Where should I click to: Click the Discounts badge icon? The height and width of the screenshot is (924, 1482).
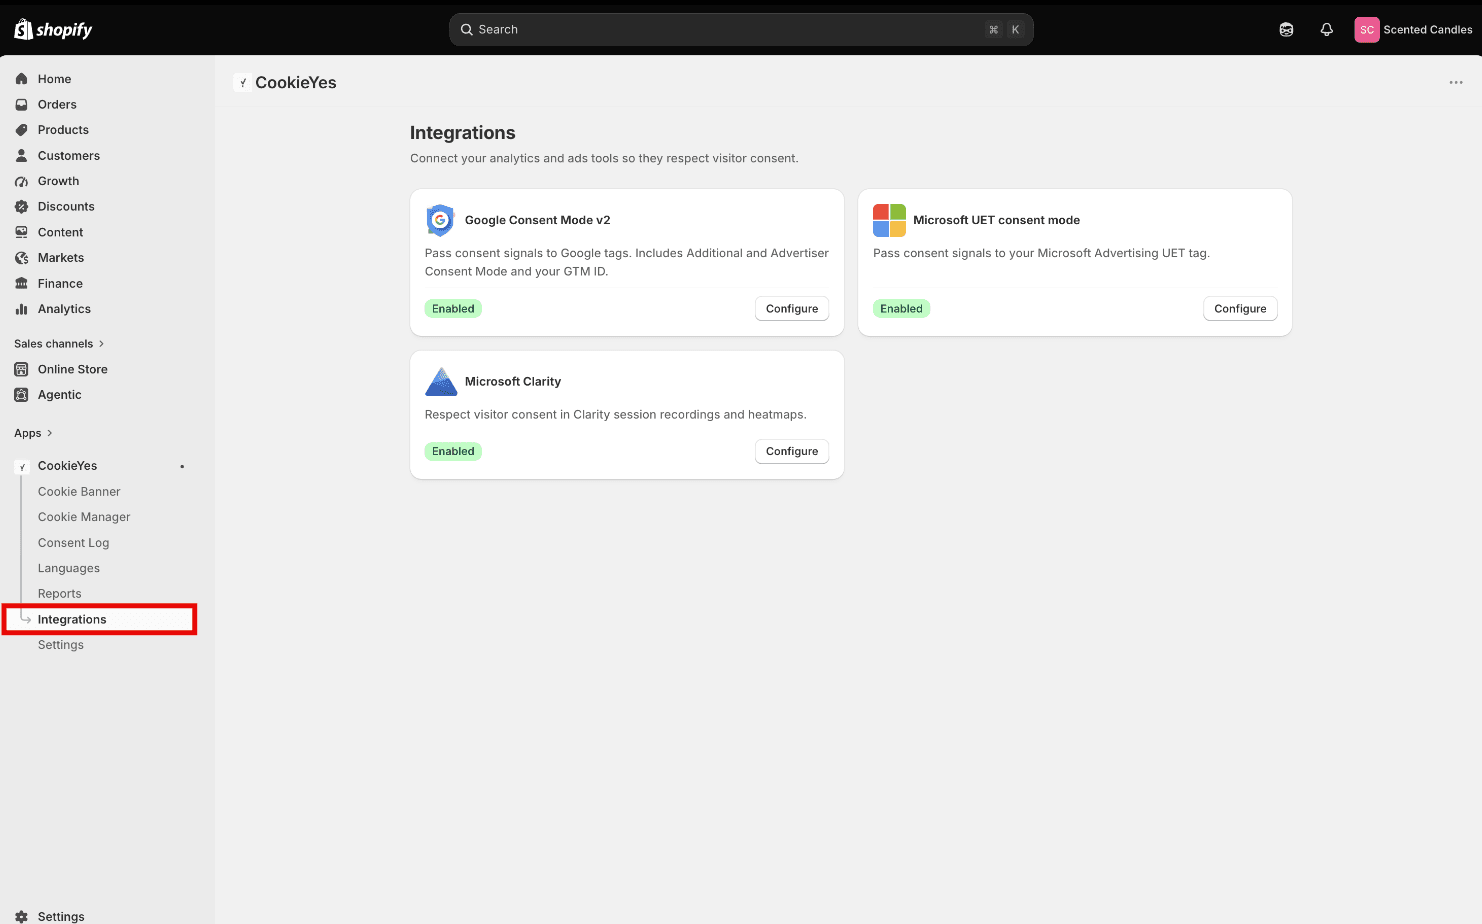[21, 207]
